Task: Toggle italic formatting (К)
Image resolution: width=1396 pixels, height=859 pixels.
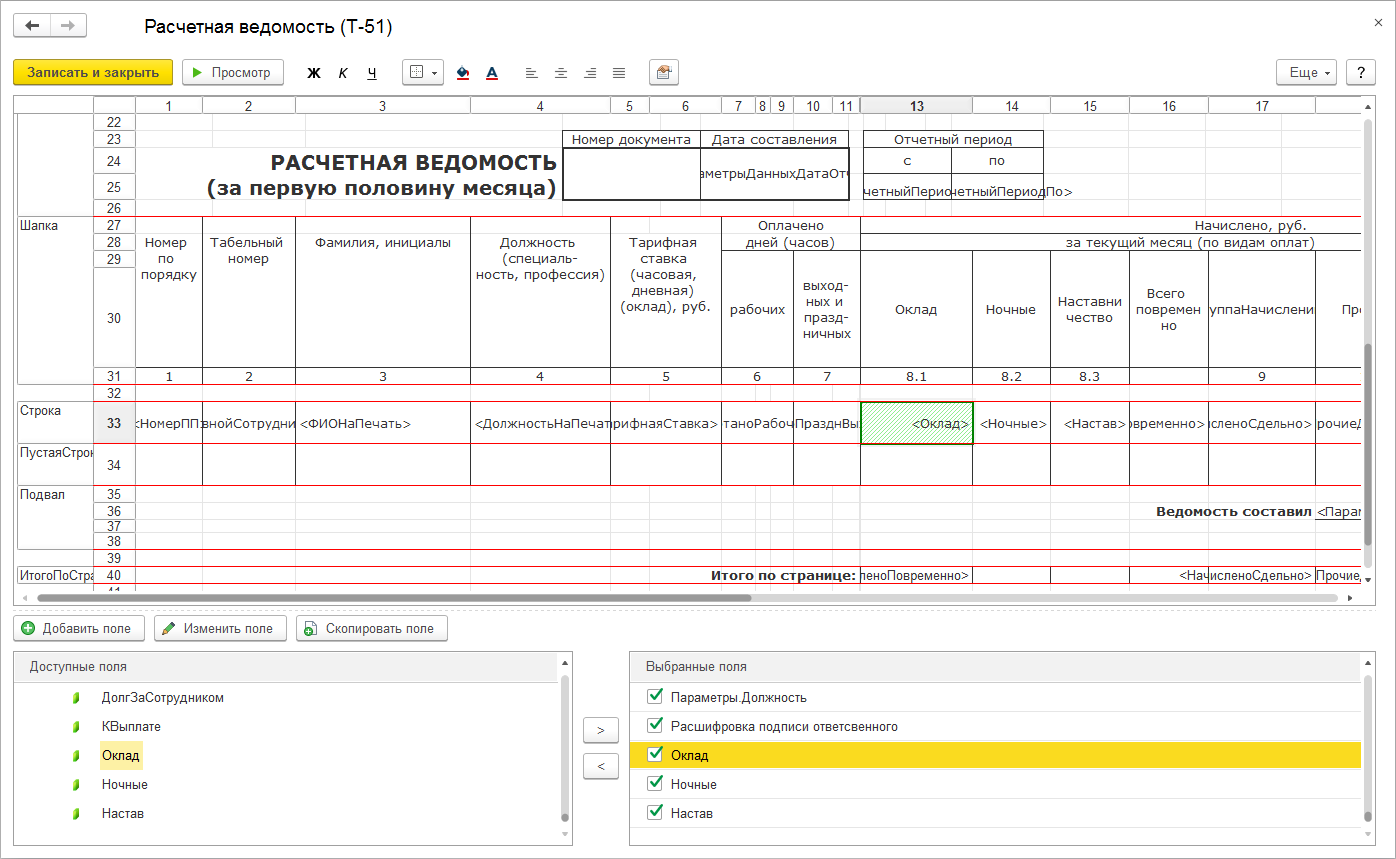Action: [x=343, y=73]
